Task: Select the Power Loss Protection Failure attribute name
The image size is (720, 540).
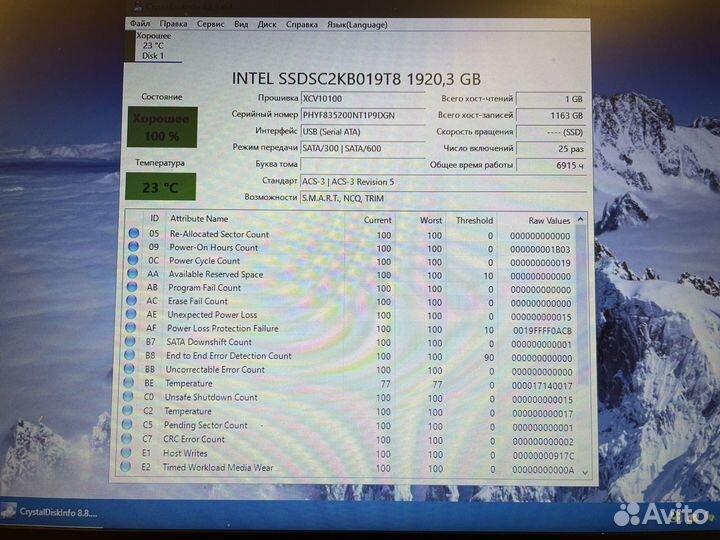Action: (x=223, y=329)
